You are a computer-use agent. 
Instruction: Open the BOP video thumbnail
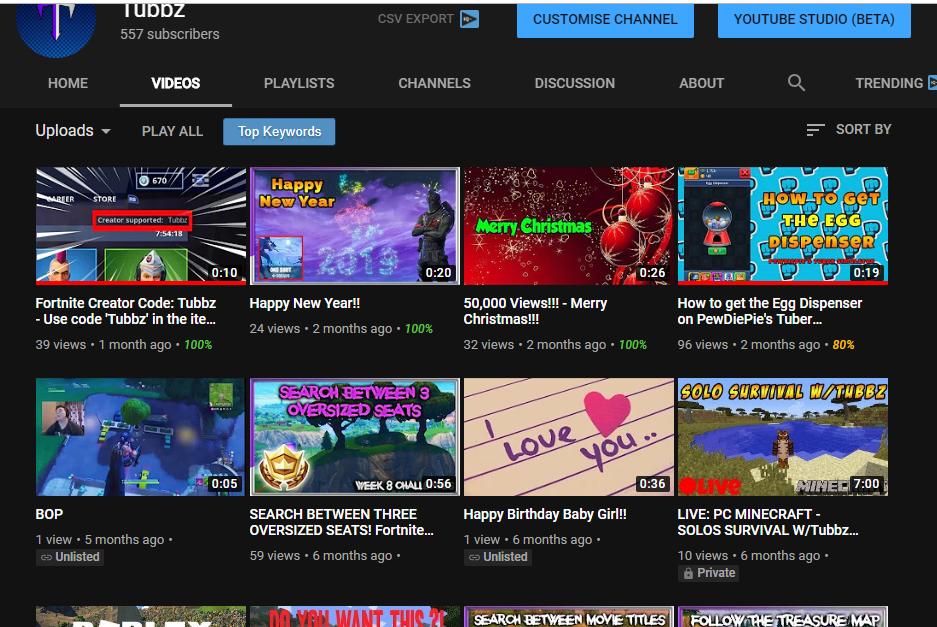pos(140,436)
